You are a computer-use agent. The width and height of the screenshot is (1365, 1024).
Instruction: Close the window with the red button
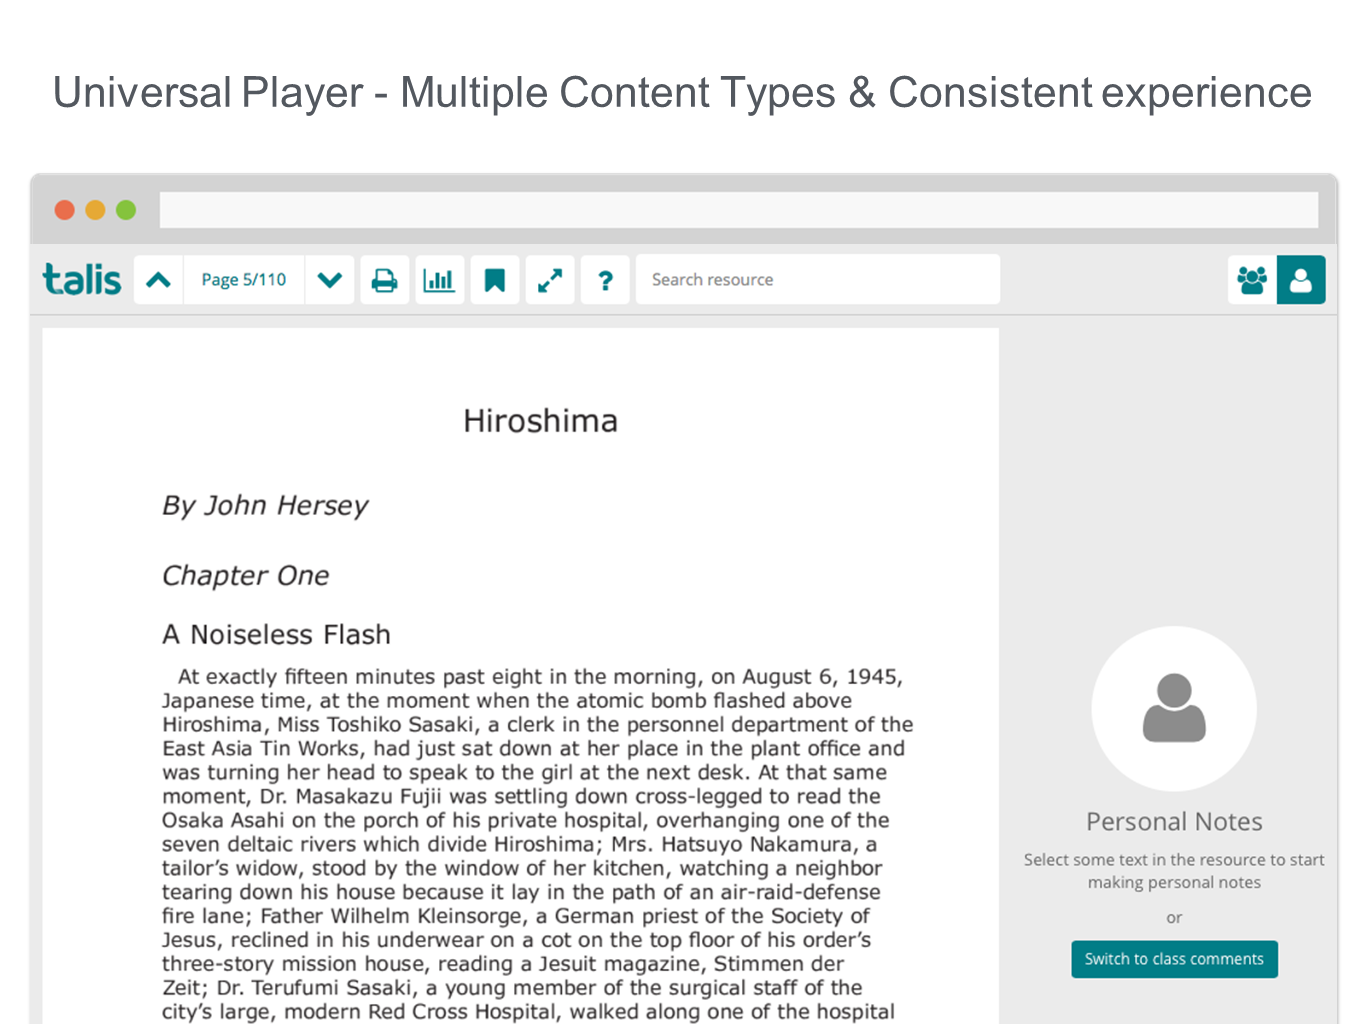pyautogui.click(x=65, y=210)
